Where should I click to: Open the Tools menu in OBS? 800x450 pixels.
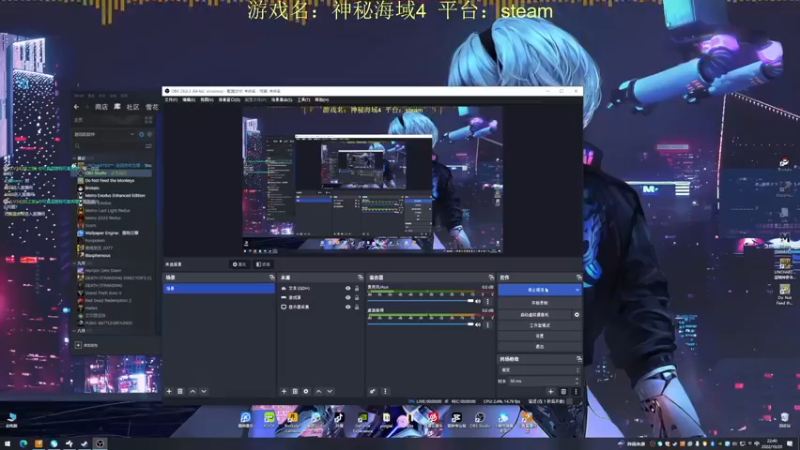point(304,100)
